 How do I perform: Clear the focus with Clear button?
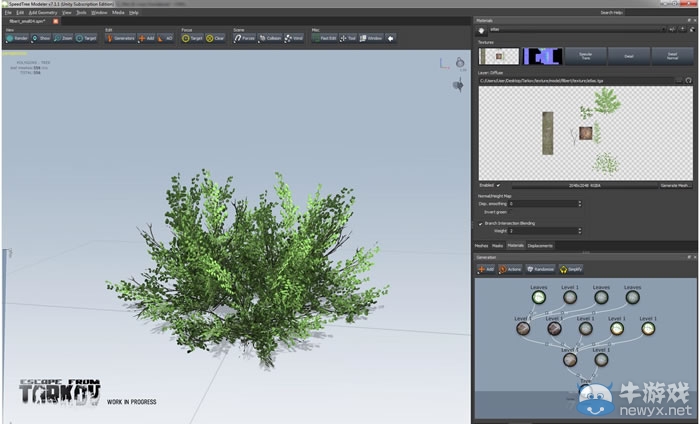coord(215,38)
